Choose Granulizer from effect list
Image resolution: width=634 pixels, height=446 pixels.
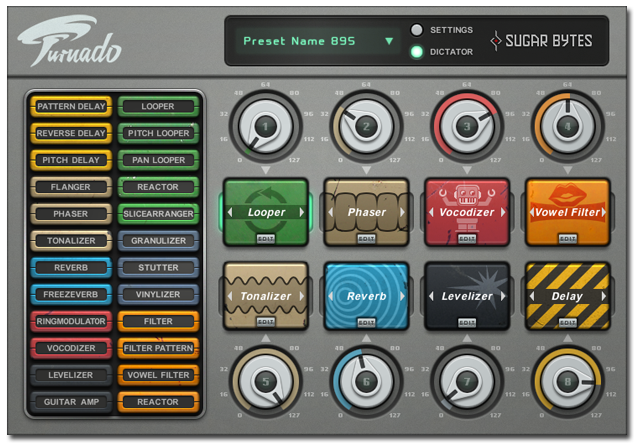tap(158, 241)
